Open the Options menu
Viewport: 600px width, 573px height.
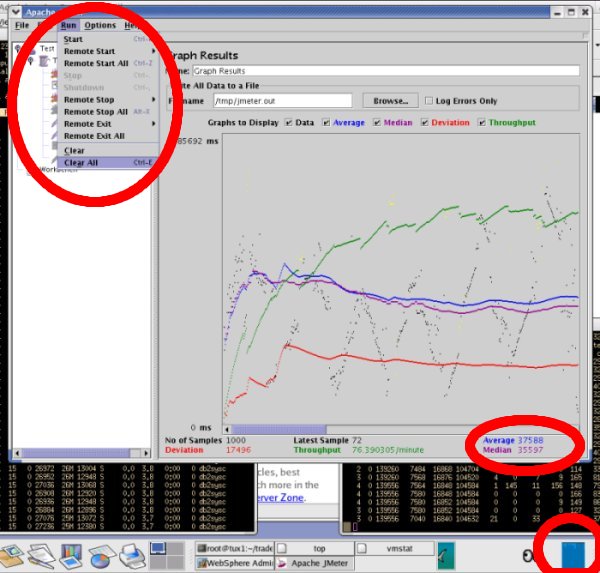(100, 26)
